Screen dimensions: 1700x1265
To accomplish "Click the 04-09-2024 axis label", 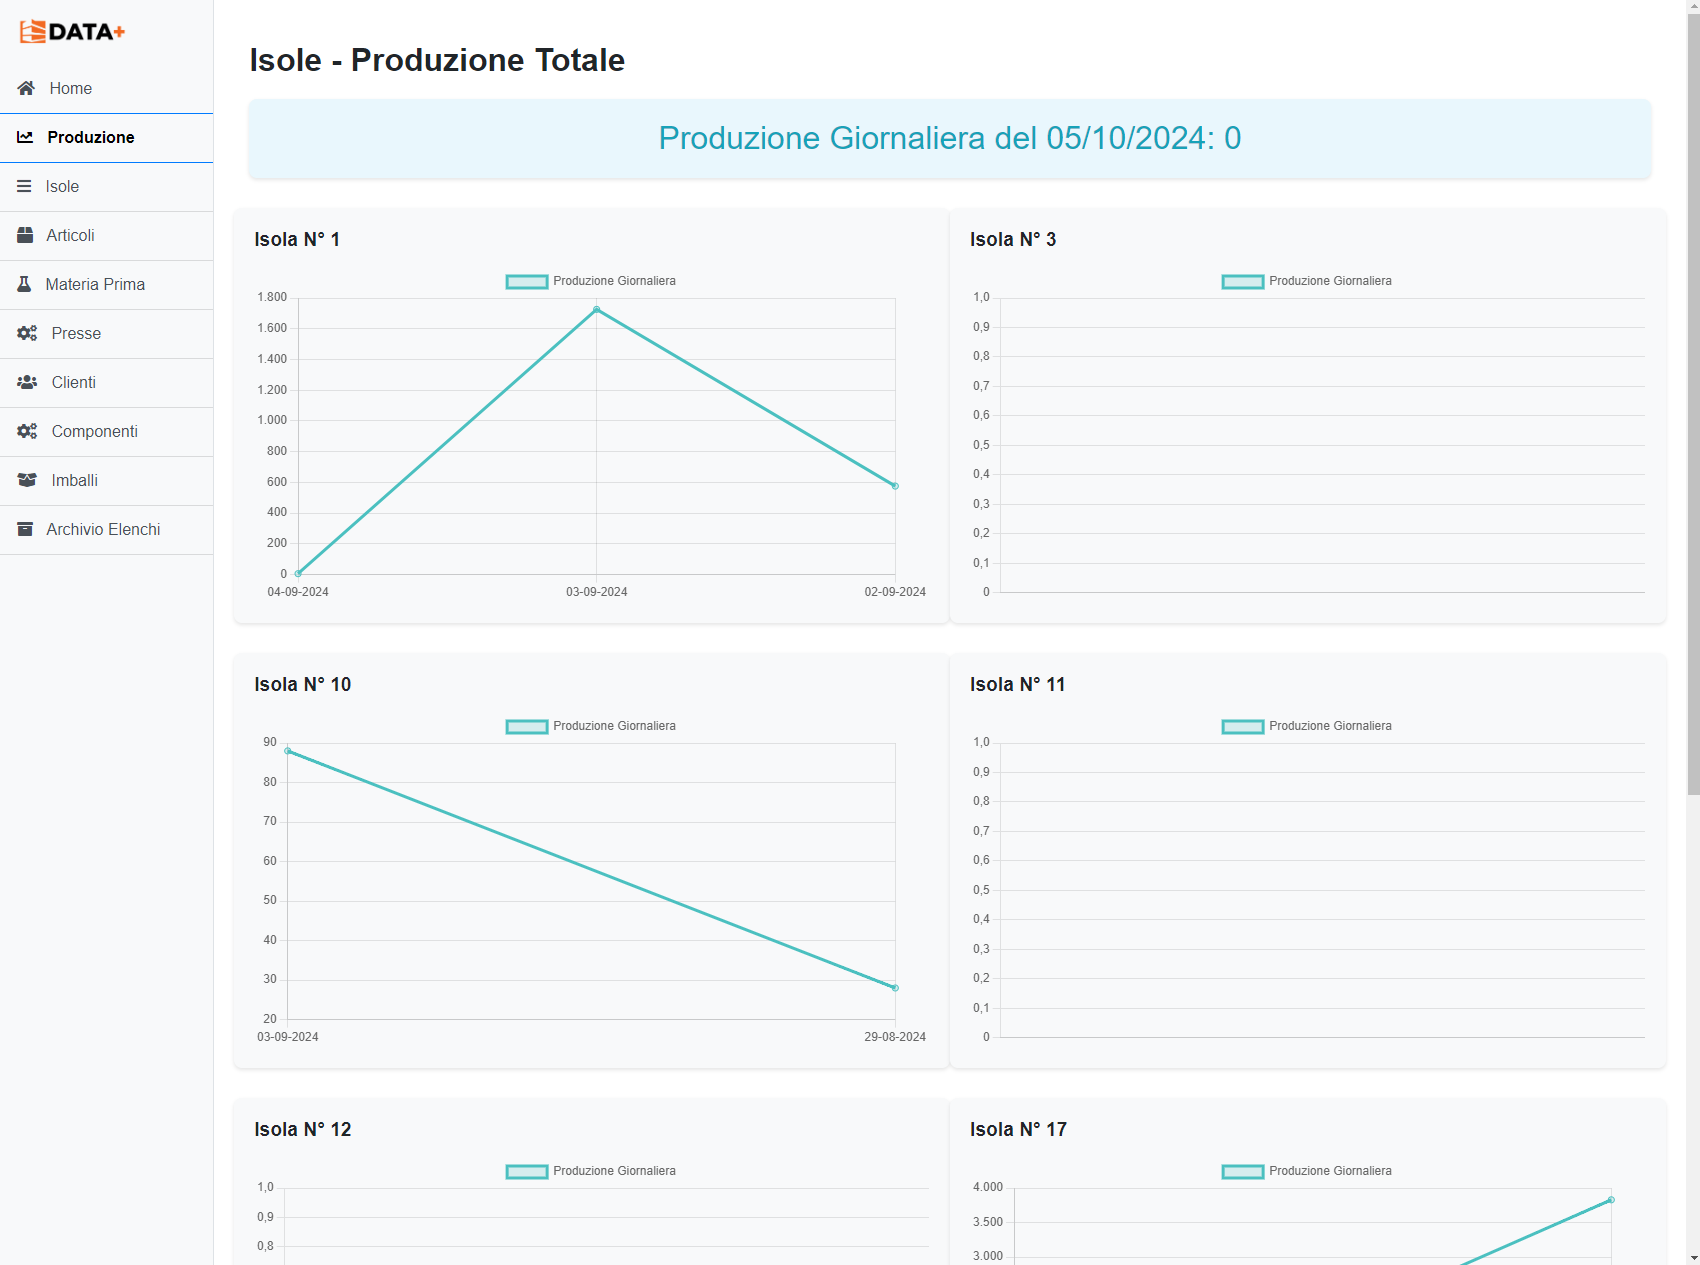I will click(x=298, y=592).
